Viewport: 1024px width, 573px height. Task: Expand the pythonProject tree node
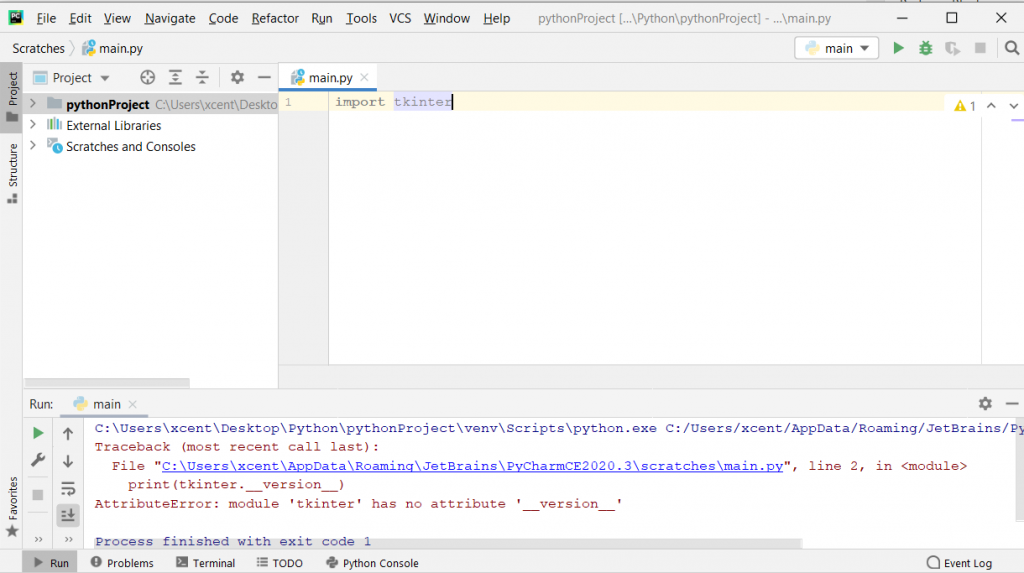33,103
